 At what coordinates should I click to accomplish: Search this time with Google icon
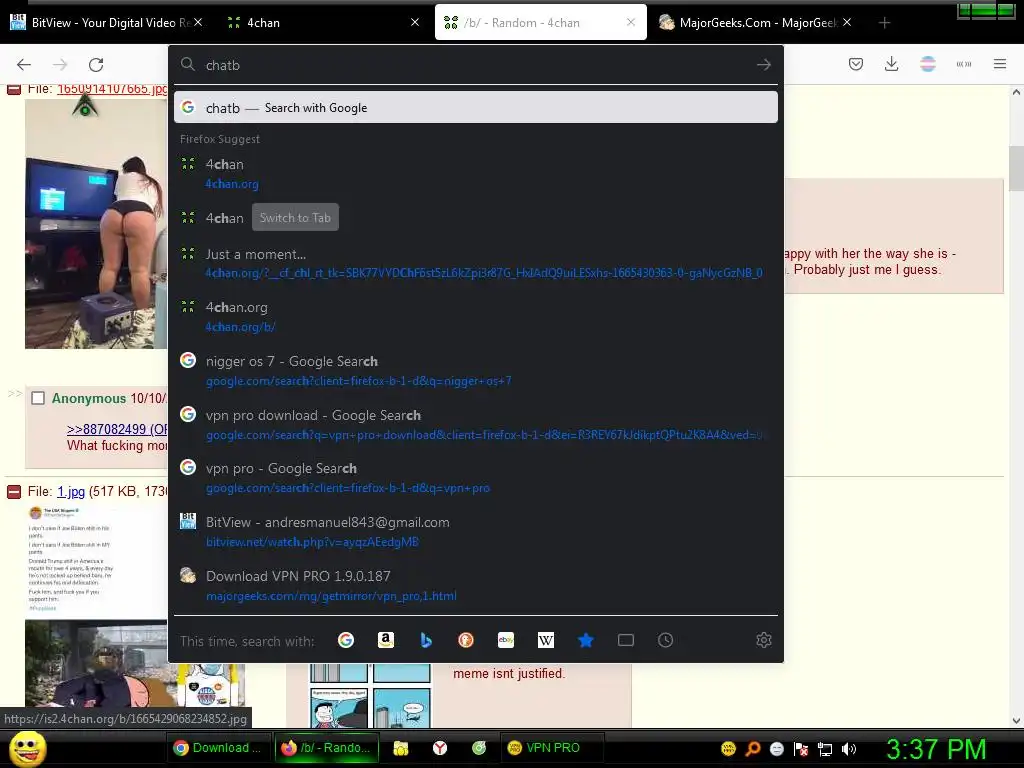pos(345,640)
